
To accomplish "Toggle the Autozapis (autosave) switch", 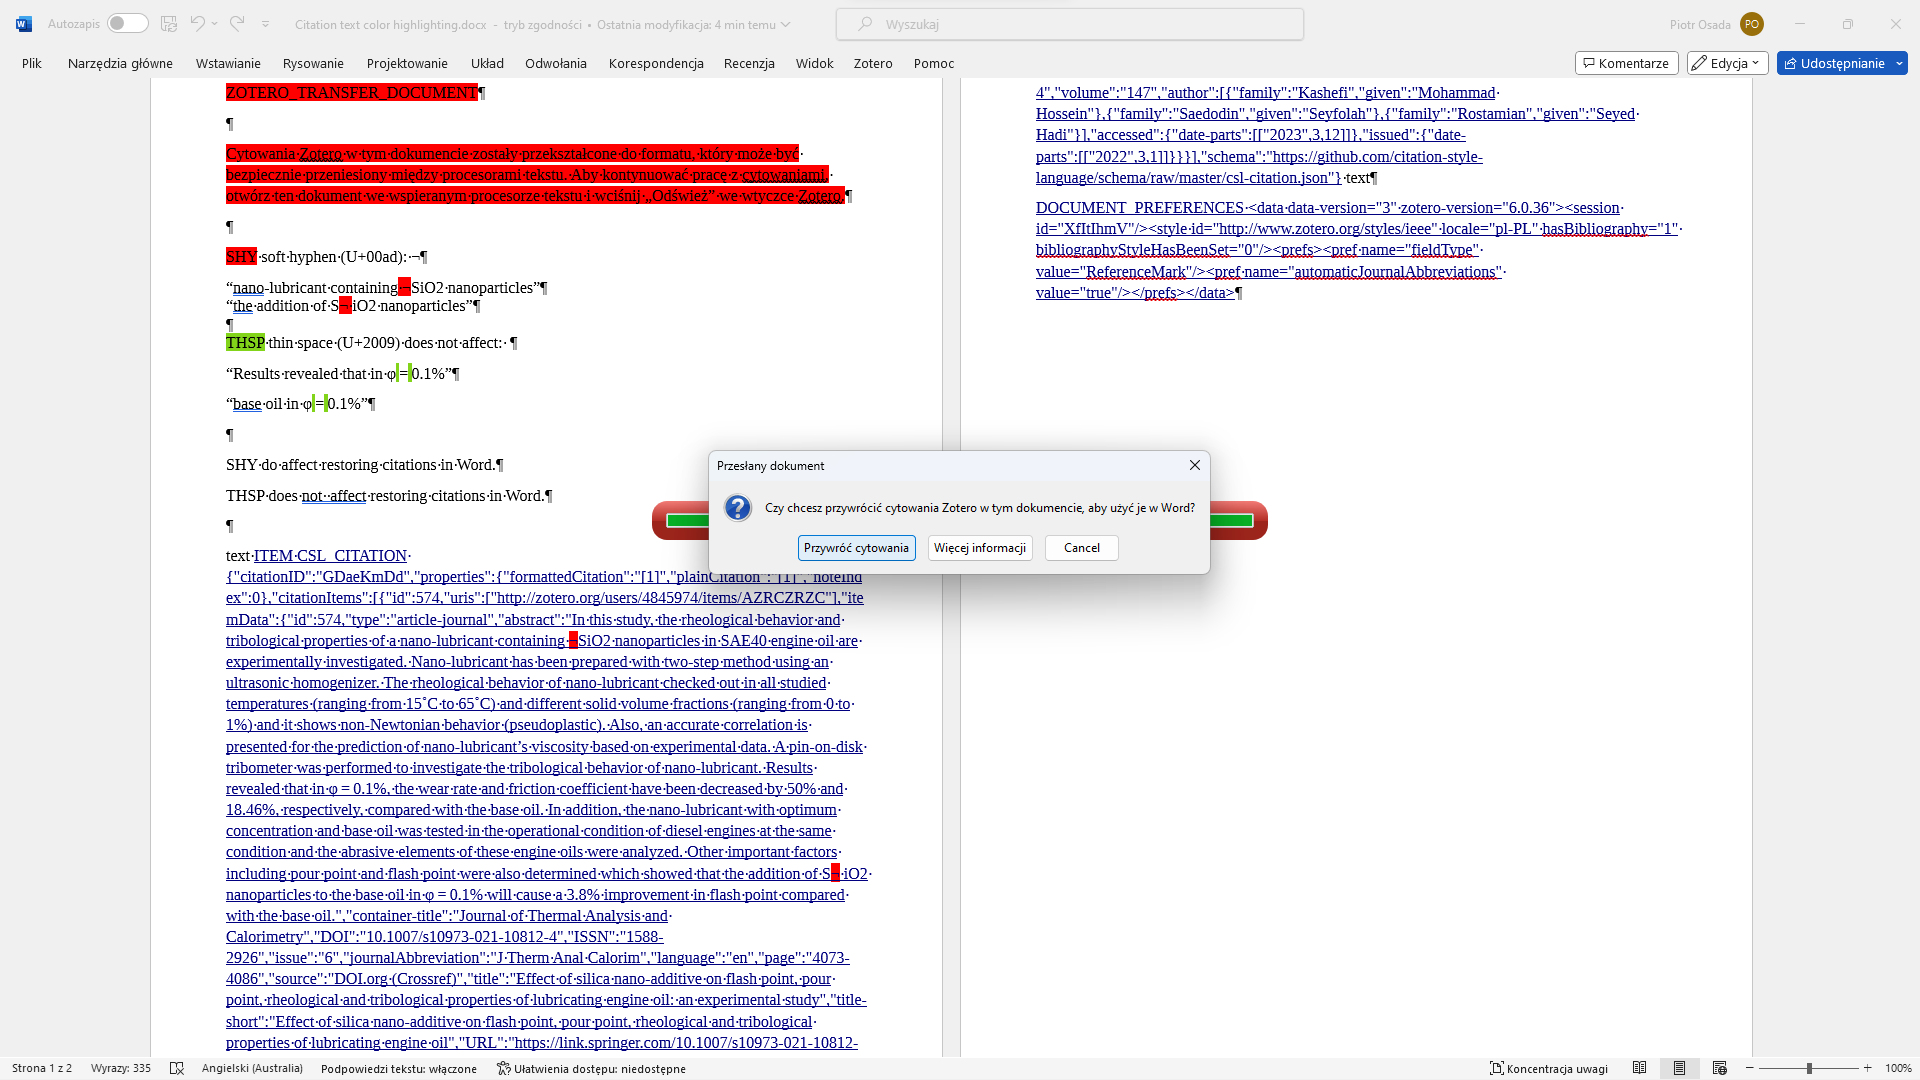I will tap(128, 23).
